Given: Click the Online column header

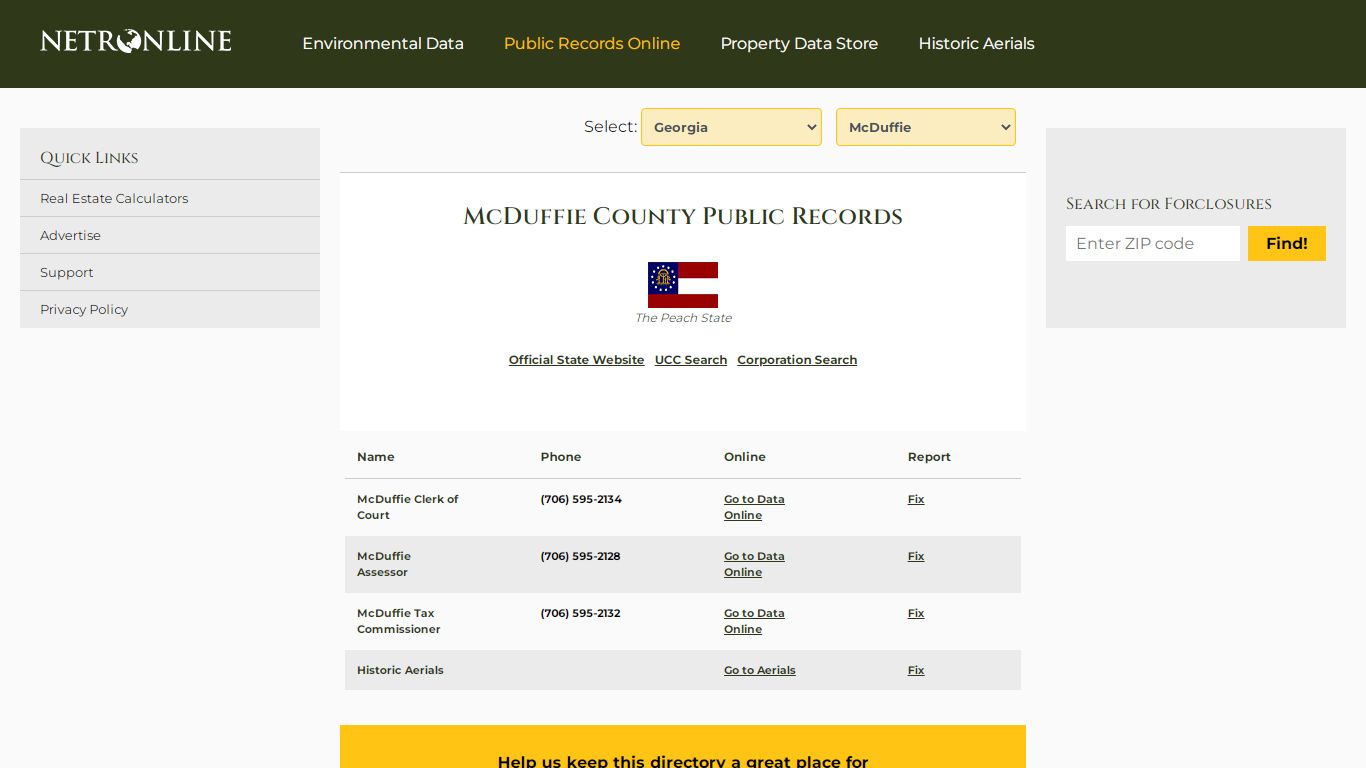Looking at the screenshot, I should click(745, 457).
